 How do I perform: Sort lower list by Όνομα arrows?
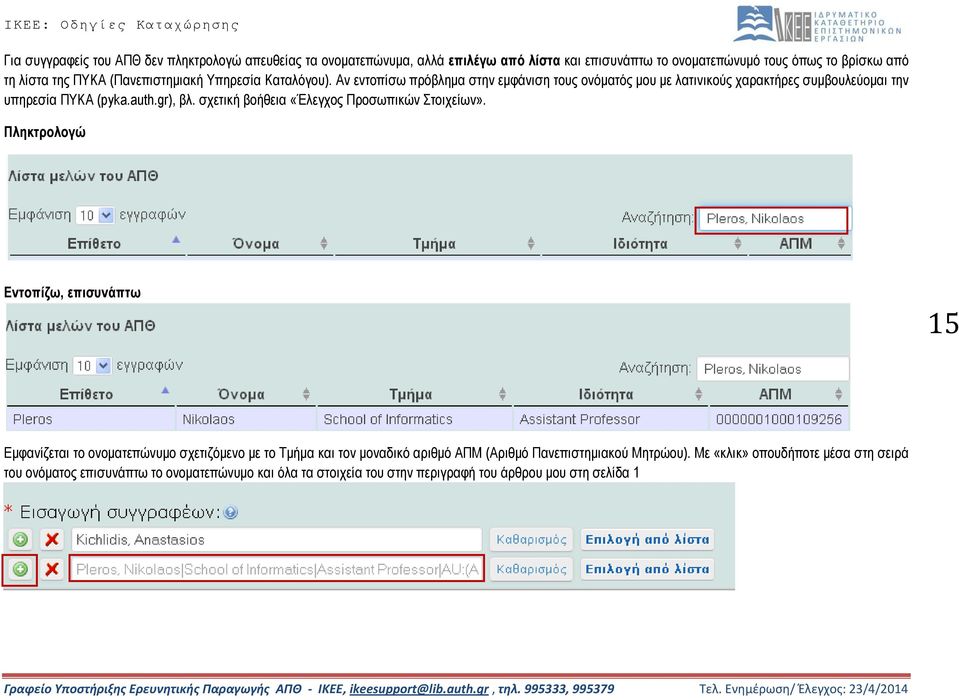[306, 394]
